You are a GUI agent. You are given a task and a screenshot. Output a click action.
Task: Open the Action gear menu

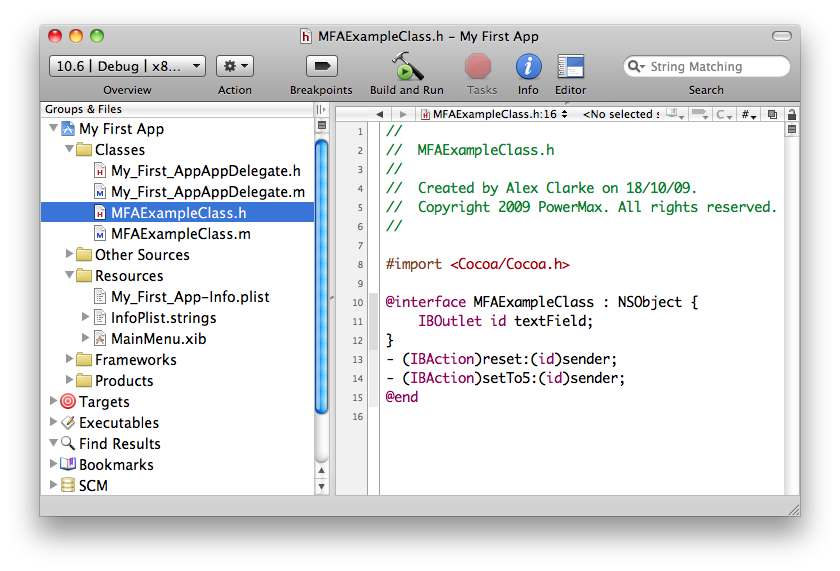click(x=235, y=66)
